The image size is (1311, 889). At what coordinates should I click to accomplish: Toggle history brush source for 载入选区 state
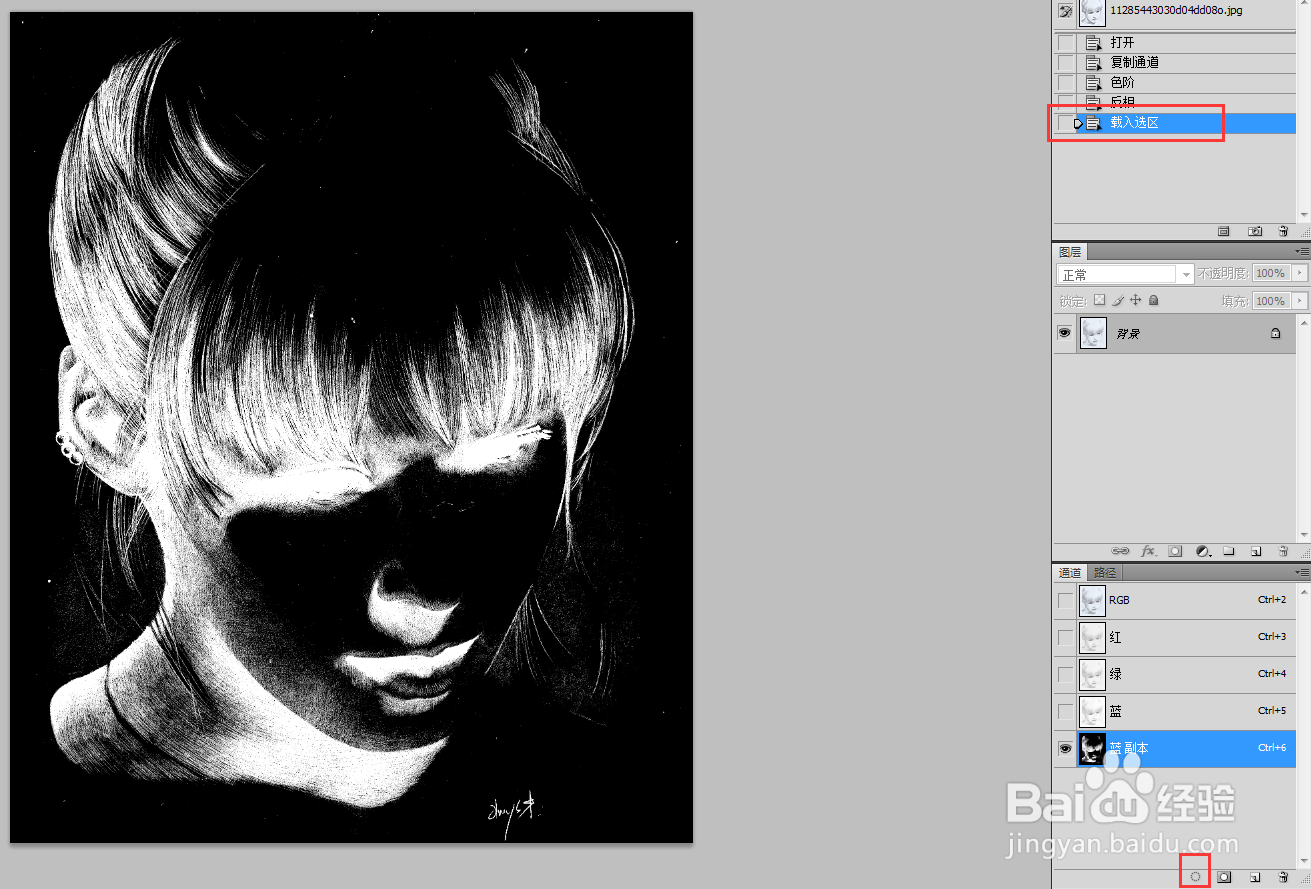point(1066,123)
